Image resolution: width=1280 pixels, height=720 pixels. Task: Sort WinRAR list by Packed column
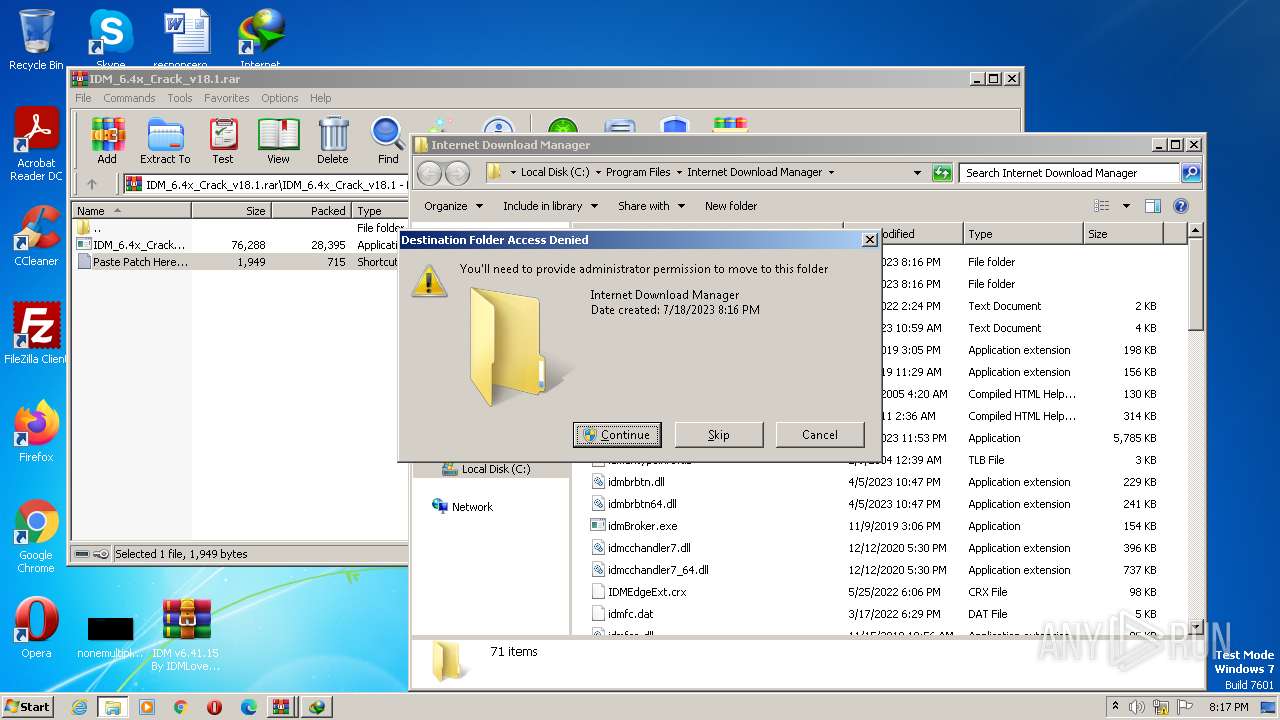click(x=311, y=211)
